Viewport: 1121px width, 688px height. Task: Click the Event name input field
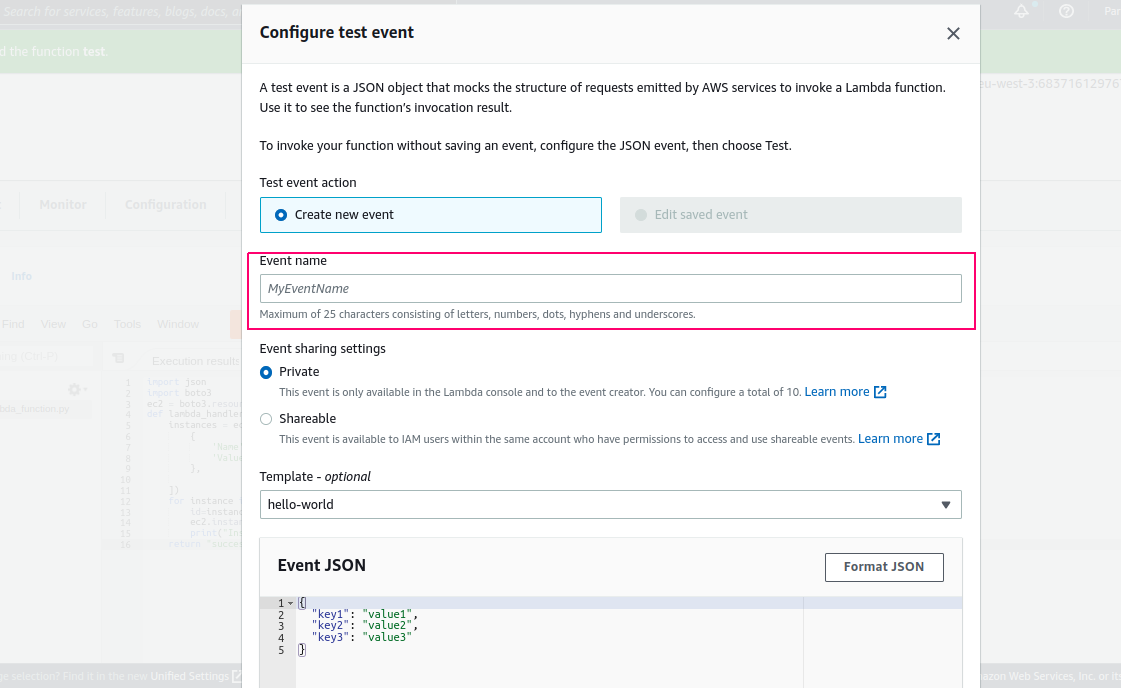pyautogui.click(x=611, y=288)
